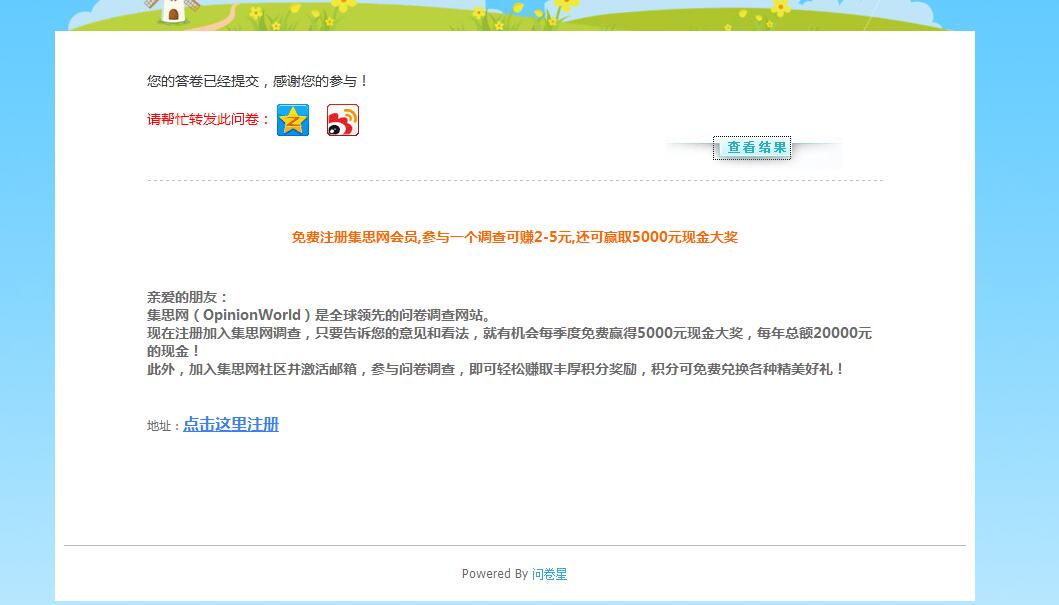Click the text 的现金！
1059x605 pixels.
[174, 351]
